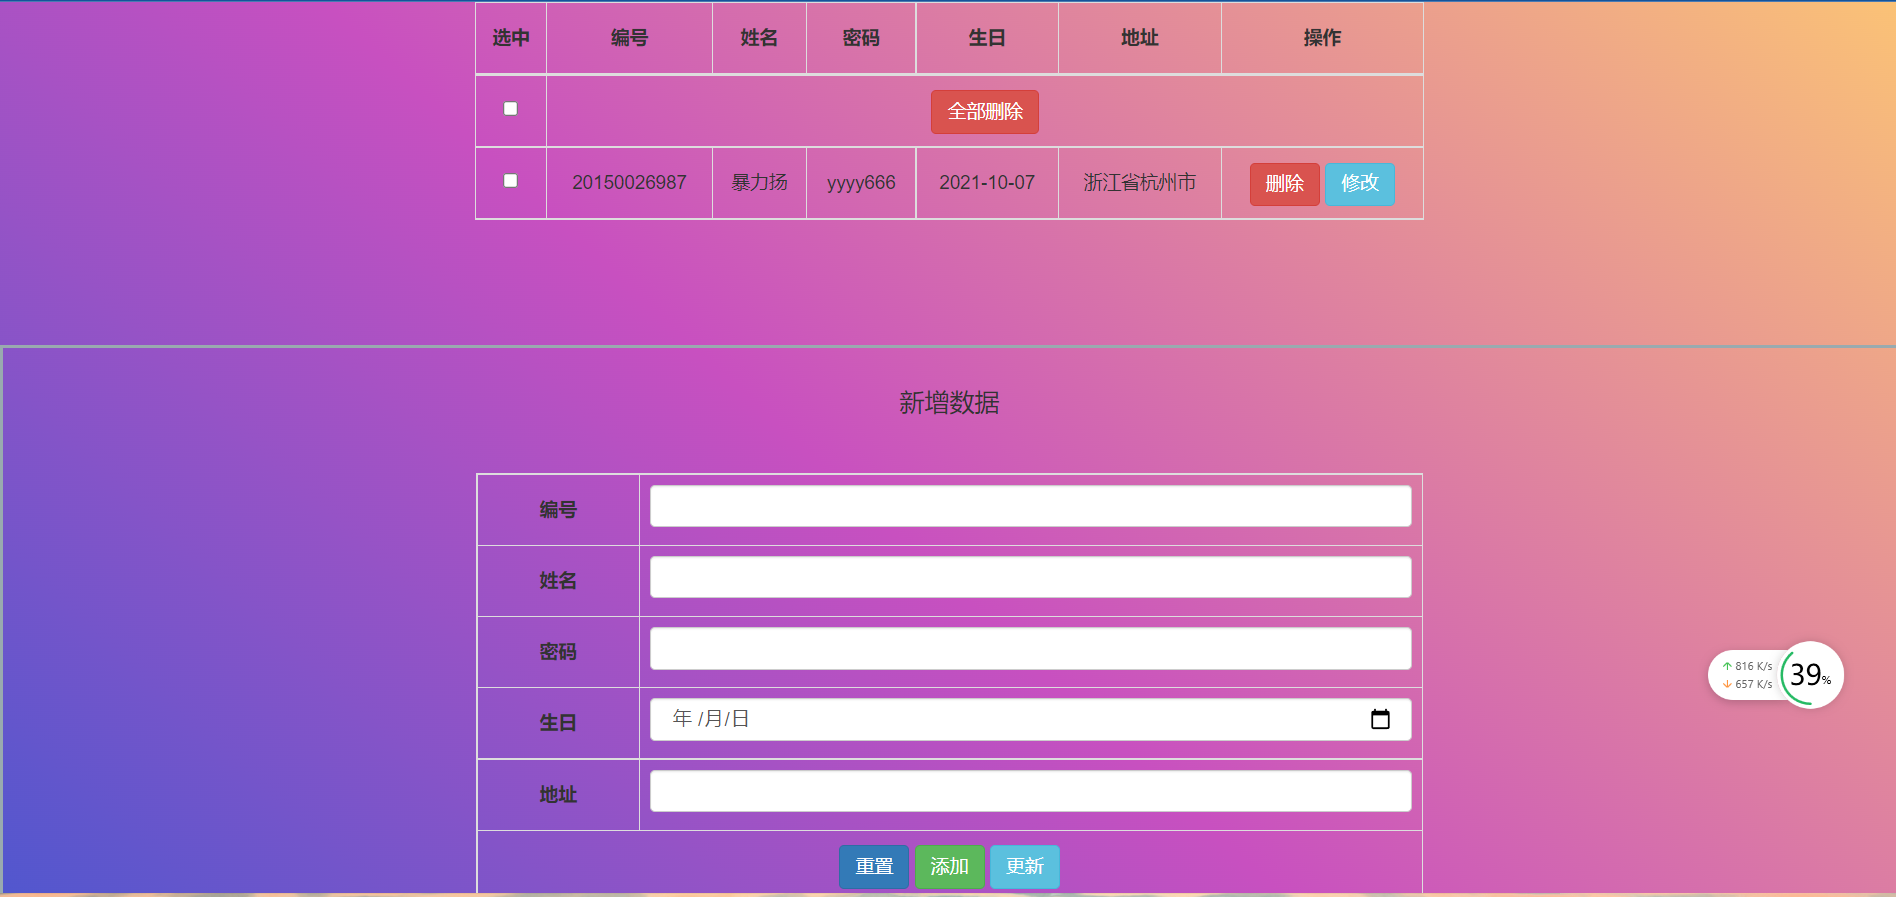This screenshot has height=897, width=1896.
Task: Check the box for row 20150026987
Action: tap(510, 180)
